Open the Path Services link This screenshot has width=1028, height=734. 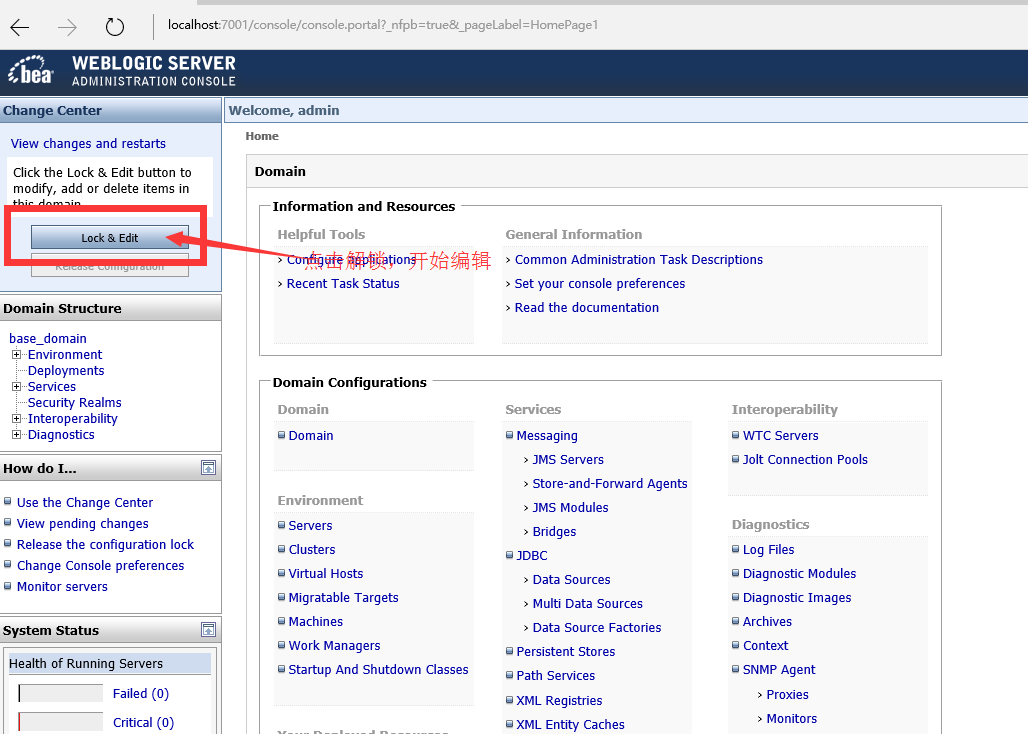tap(555, 676)
